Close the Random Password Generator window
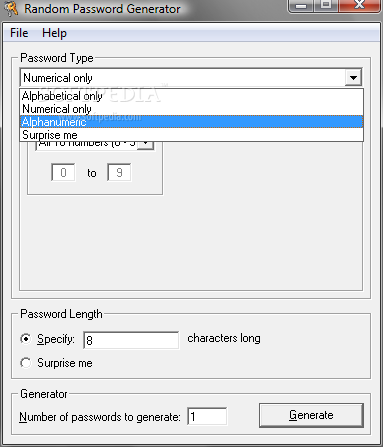This screenshot has width=383, height=447. [x=359, y=6]
